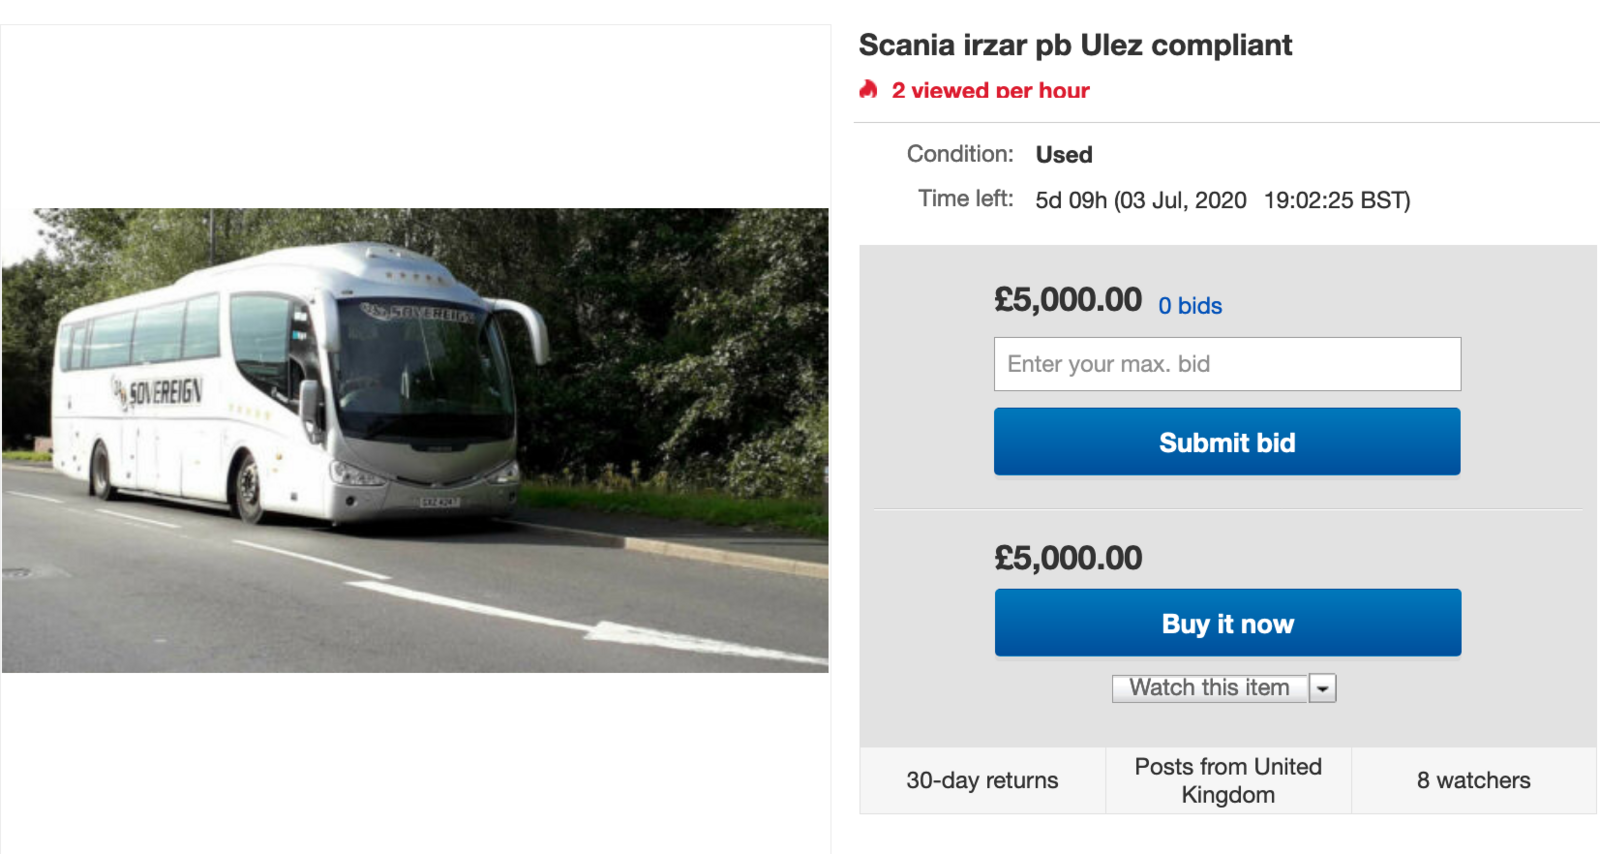The image size is (1600, 854).
Task: Select the 30-day returns info cell
Action: click(982, 781)
